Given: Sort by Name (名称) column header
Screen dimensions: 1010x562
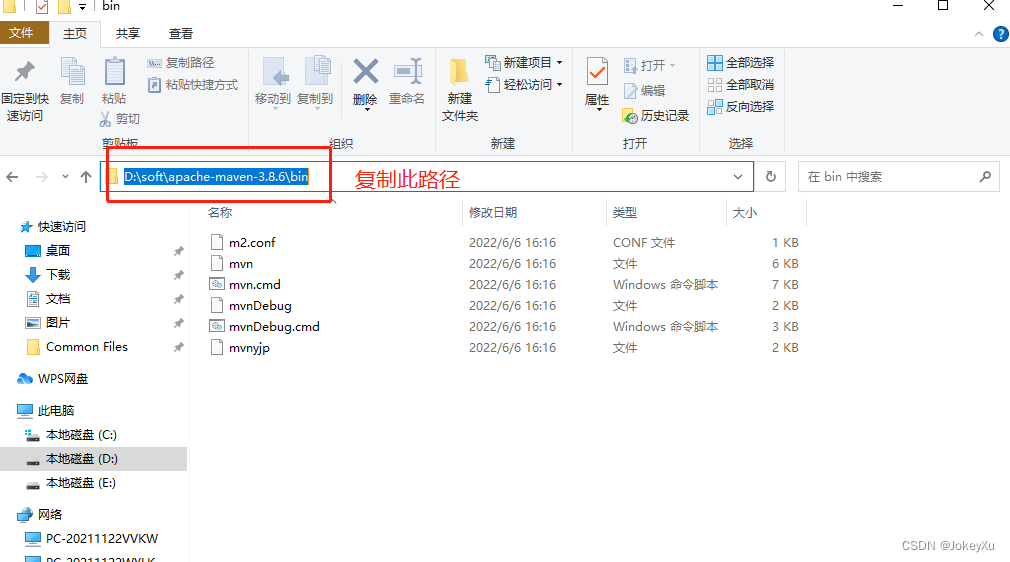Looking at the screenshot, I should [220, 213].
